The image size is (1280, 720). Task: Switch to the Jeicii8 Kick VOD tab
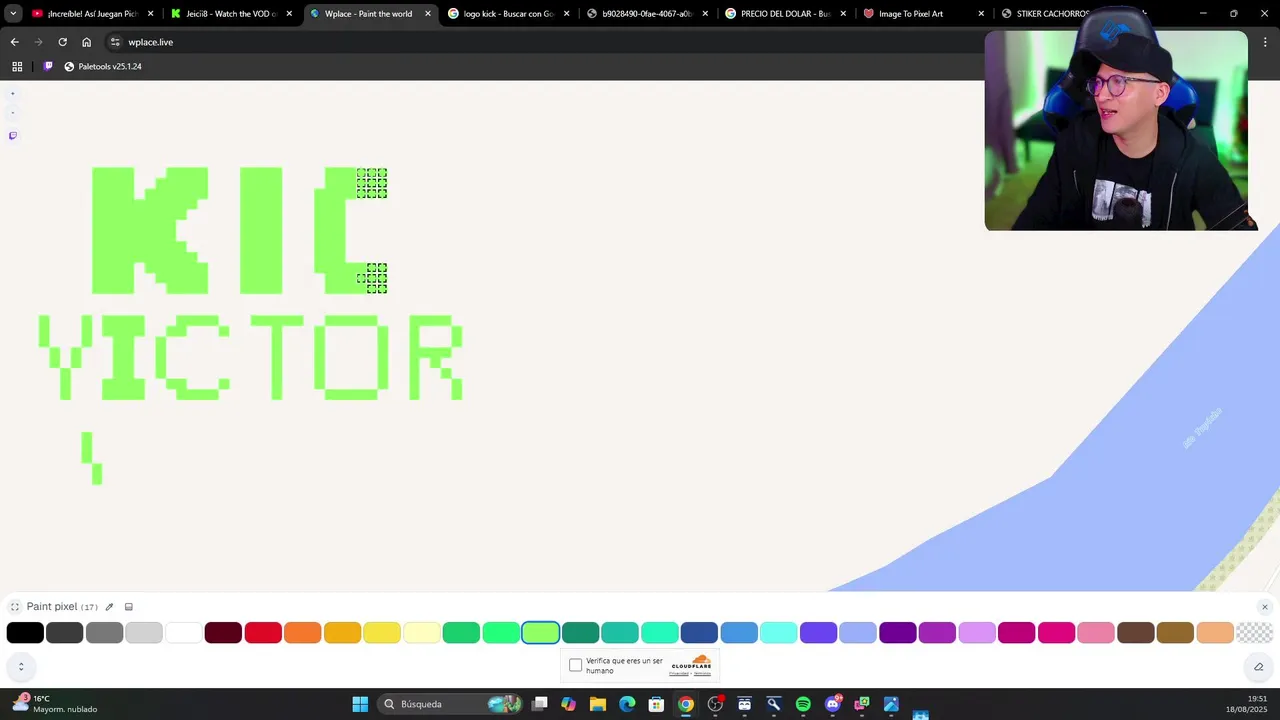231,14
